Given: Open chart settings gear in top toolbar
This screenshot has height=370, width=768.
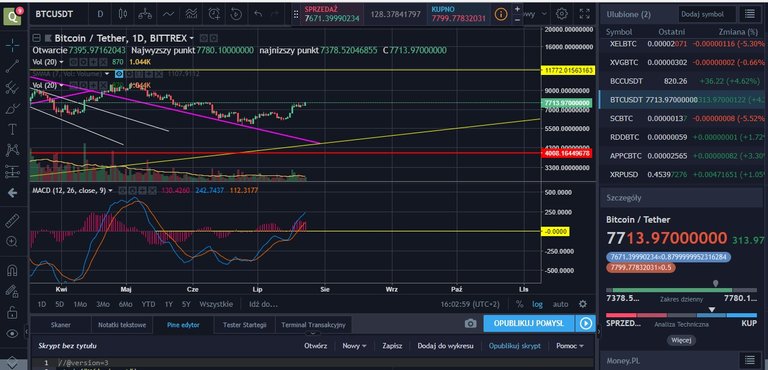Looking at the screenshot, I should (x=562, y=14).
